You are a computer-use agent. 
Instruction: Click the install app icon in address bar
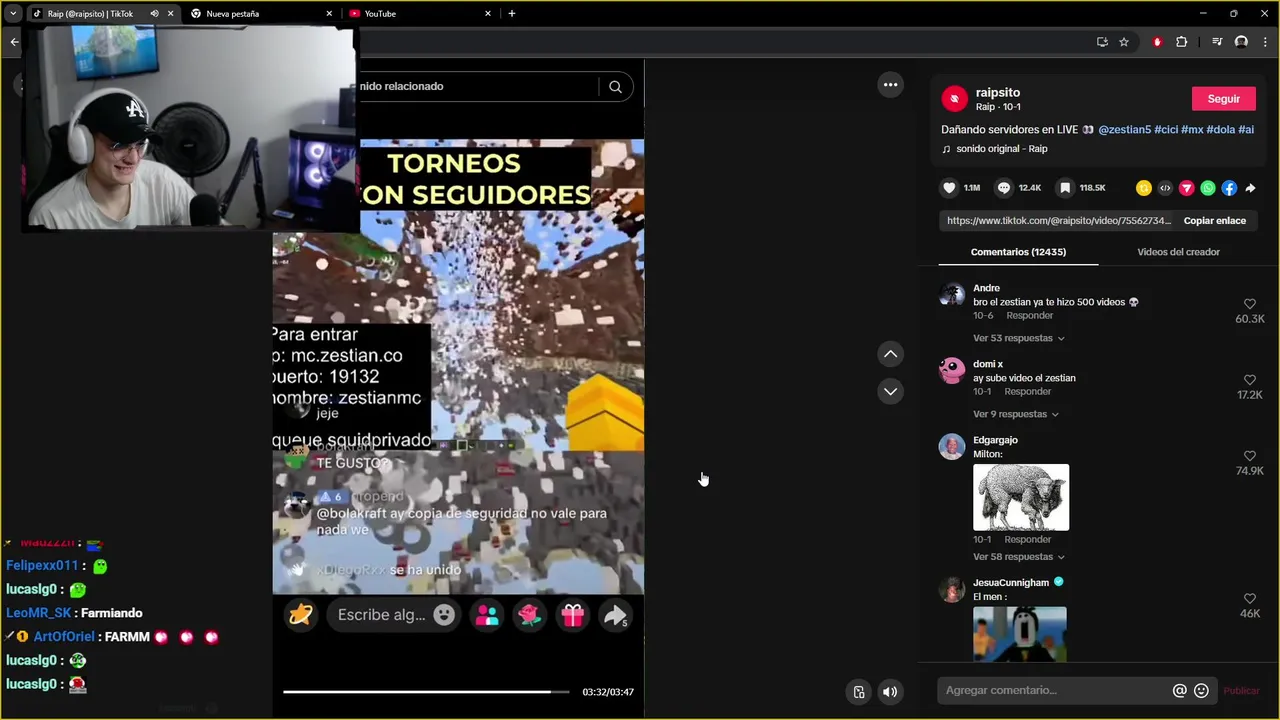coord(1102,42)
